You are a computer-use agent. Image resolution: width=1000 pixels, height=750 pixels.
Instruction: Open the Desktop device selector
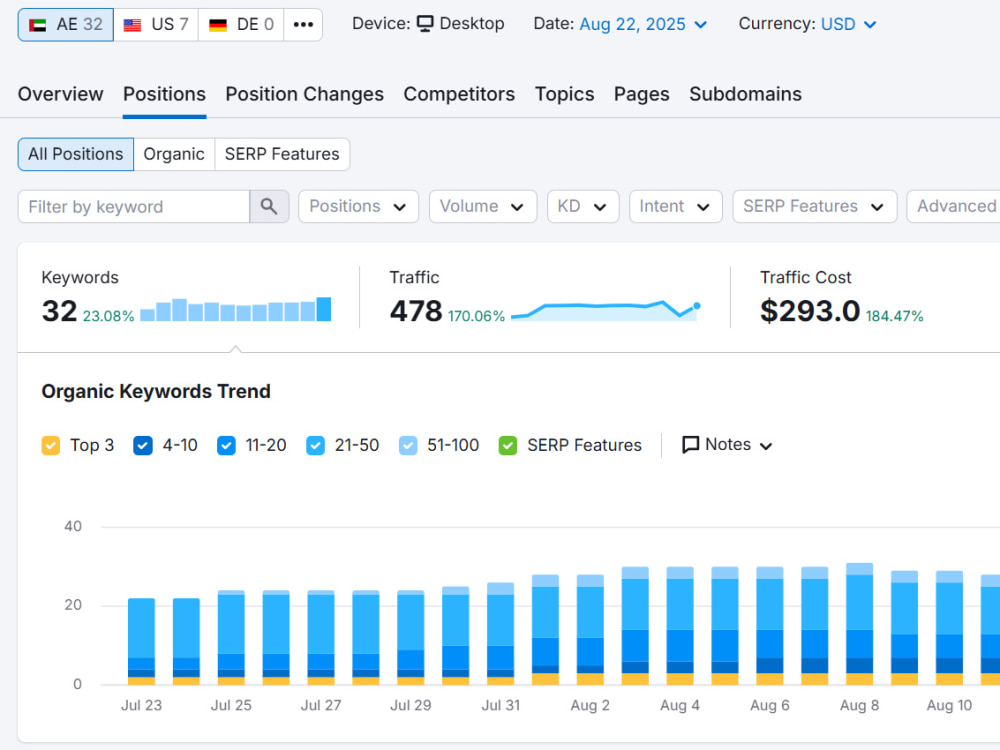[x=460, y=24]
